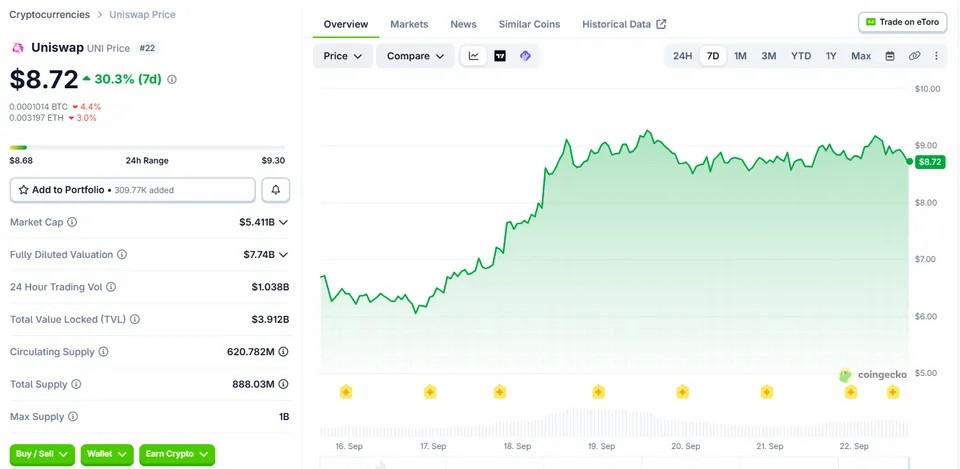Select the line chart view icon

pyautogui.click(x=474, y=56)
